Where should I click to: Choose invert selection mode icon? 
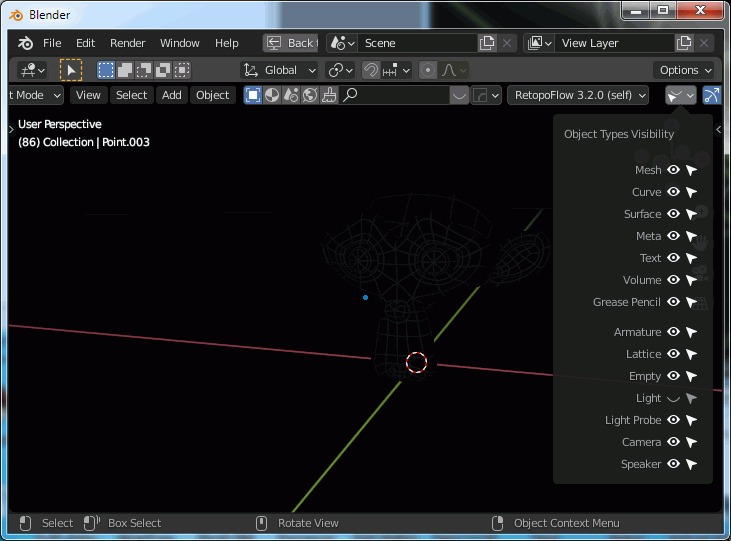[x=163, y=70]
